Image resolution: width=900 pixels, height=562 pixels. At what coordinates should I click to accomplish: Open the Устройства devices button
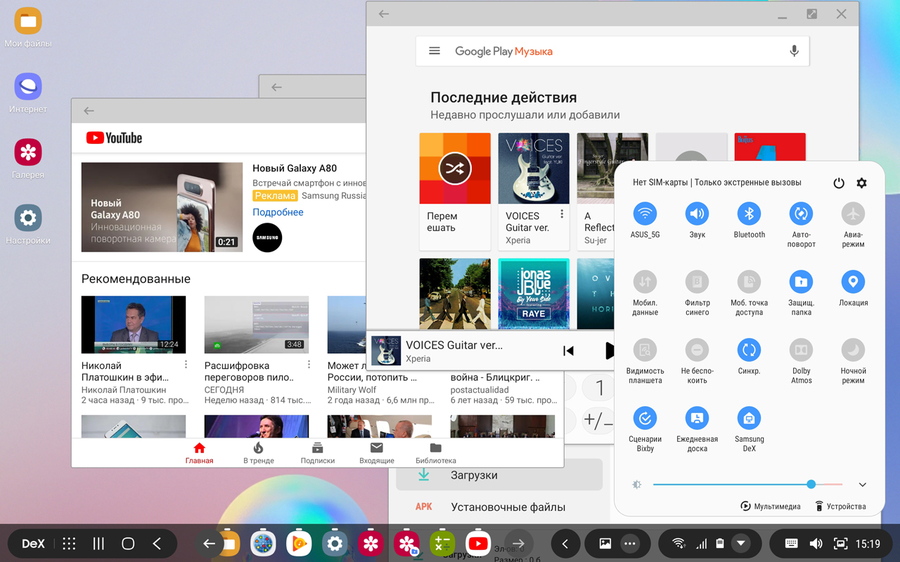(840, 506)
